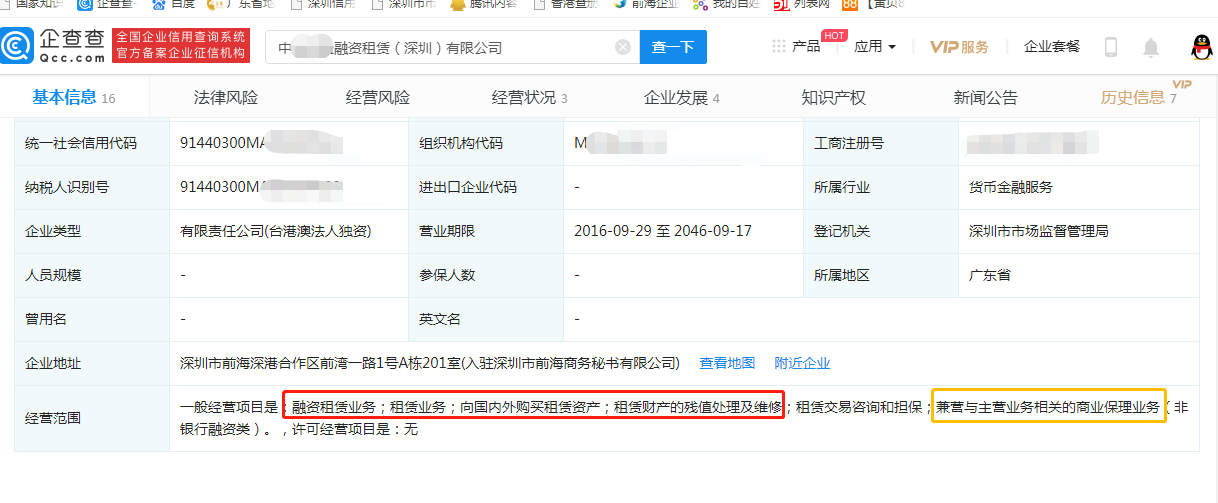Select the 登记机关 label cell

881,231
